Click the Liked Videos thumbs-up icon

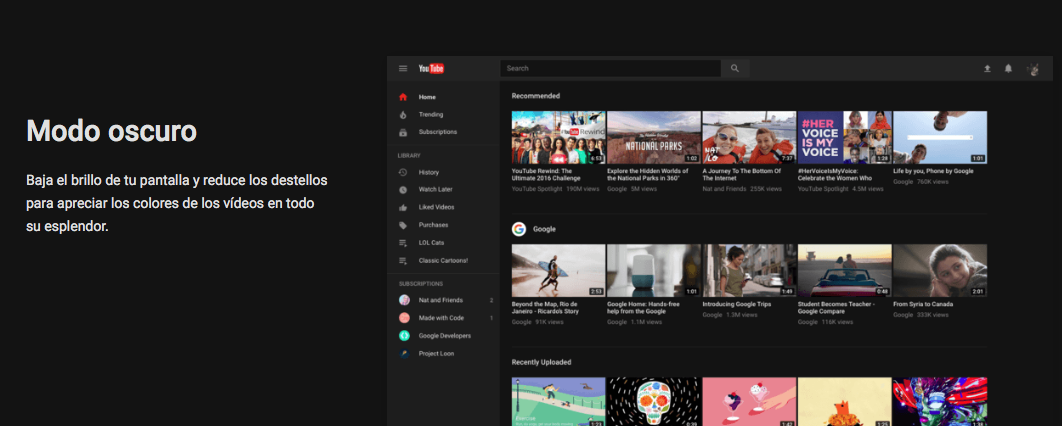[x=403, y=207]
